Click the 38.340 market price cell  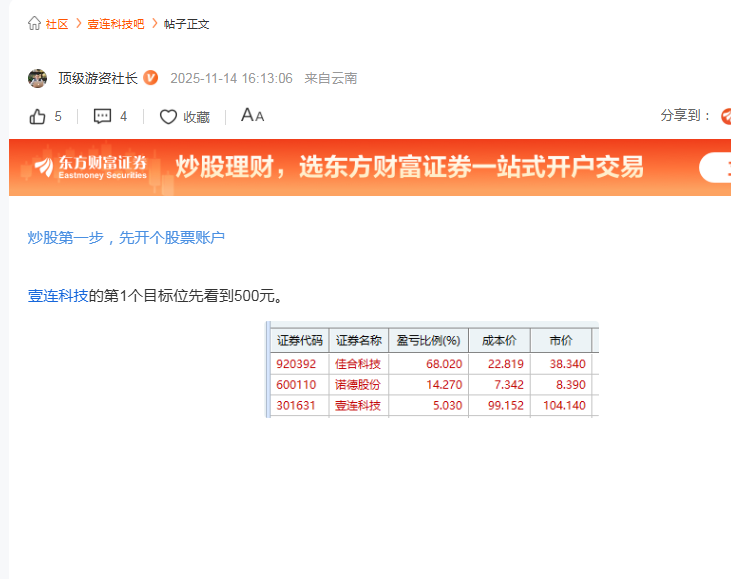pos(567,364)
